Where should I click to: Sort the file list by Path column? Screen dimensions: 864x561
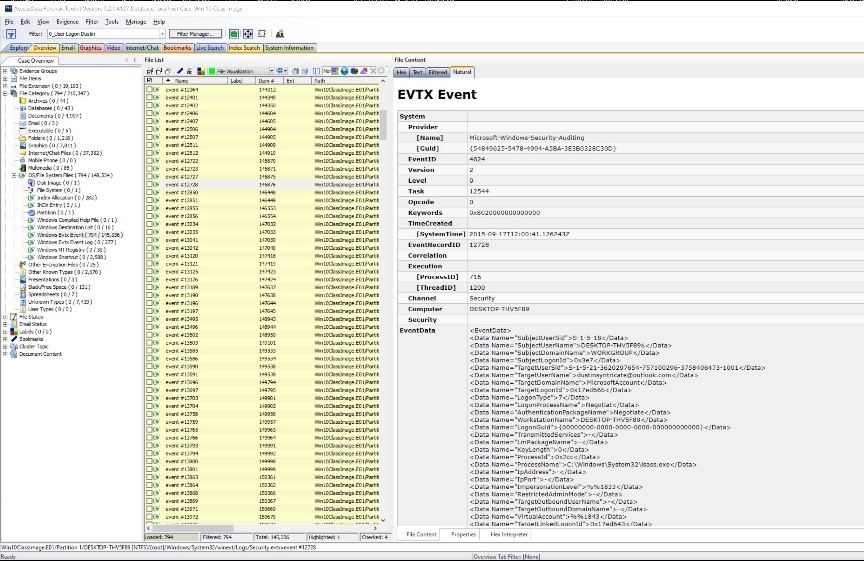(x=345, y=81)
